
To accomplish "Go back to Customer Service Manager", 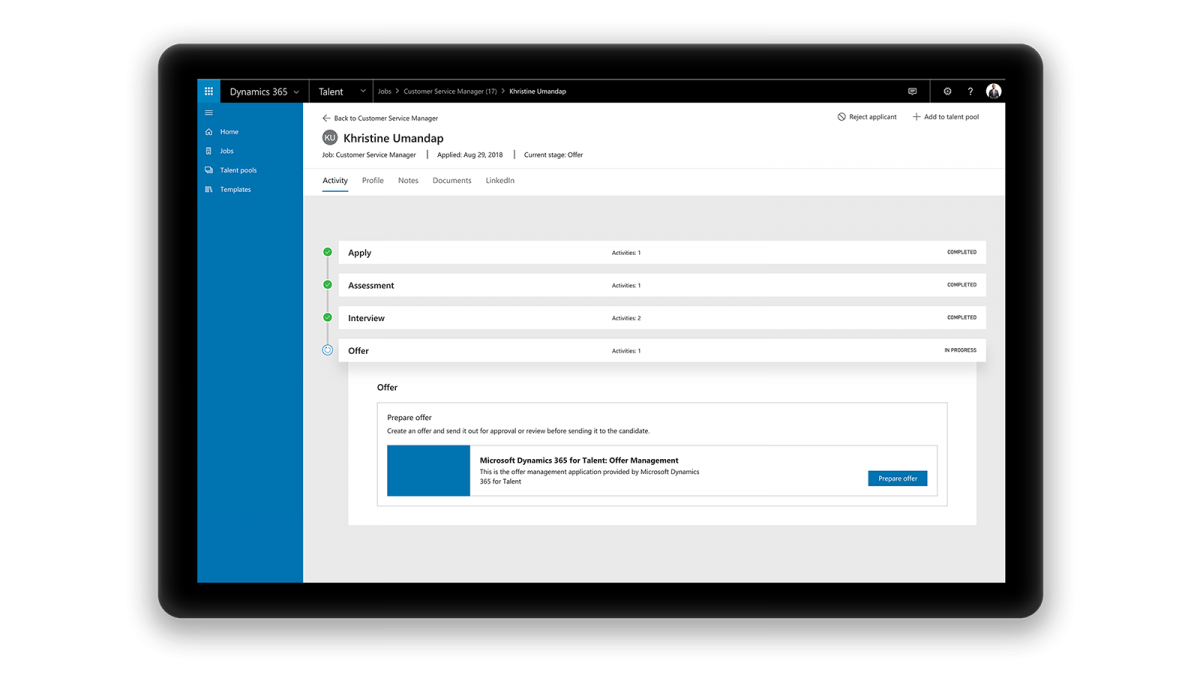I will point(380,118).
